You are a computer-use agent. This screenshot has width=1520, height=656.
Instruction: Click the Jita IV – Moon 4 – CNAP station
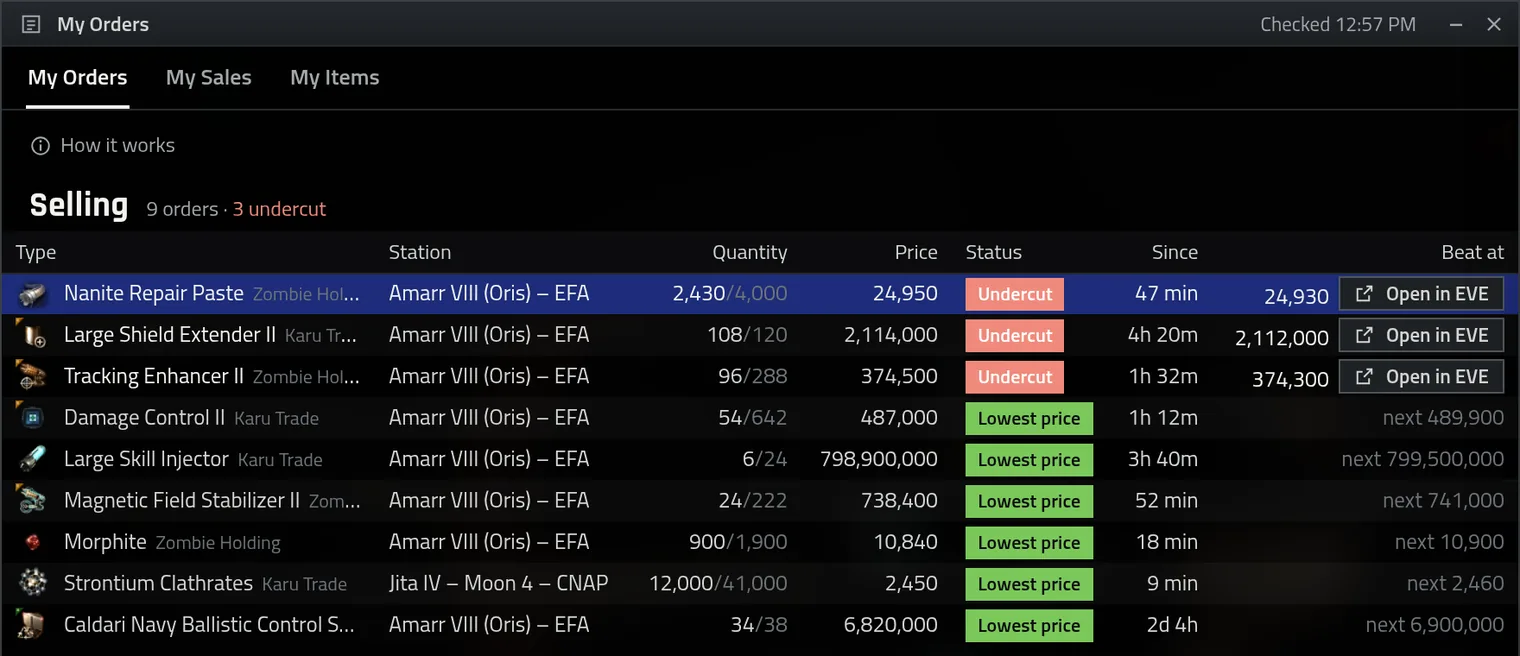click(x=498, y=583)
